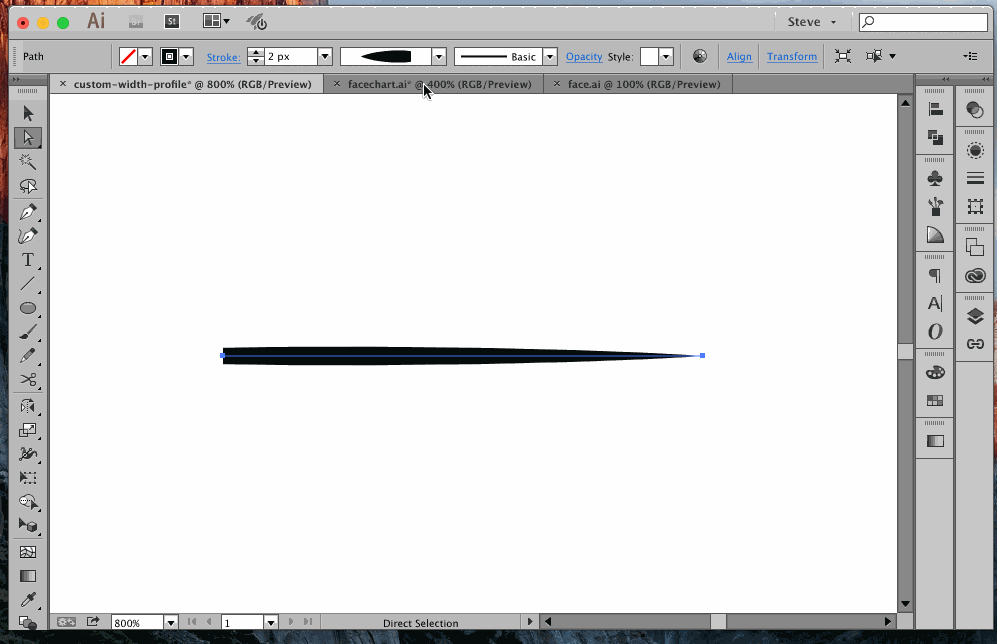The width and height of the screenshot is (997, 644).
Task: Open the Symbols panel icon
Action: pyautogui.click(x=935, y=179)
